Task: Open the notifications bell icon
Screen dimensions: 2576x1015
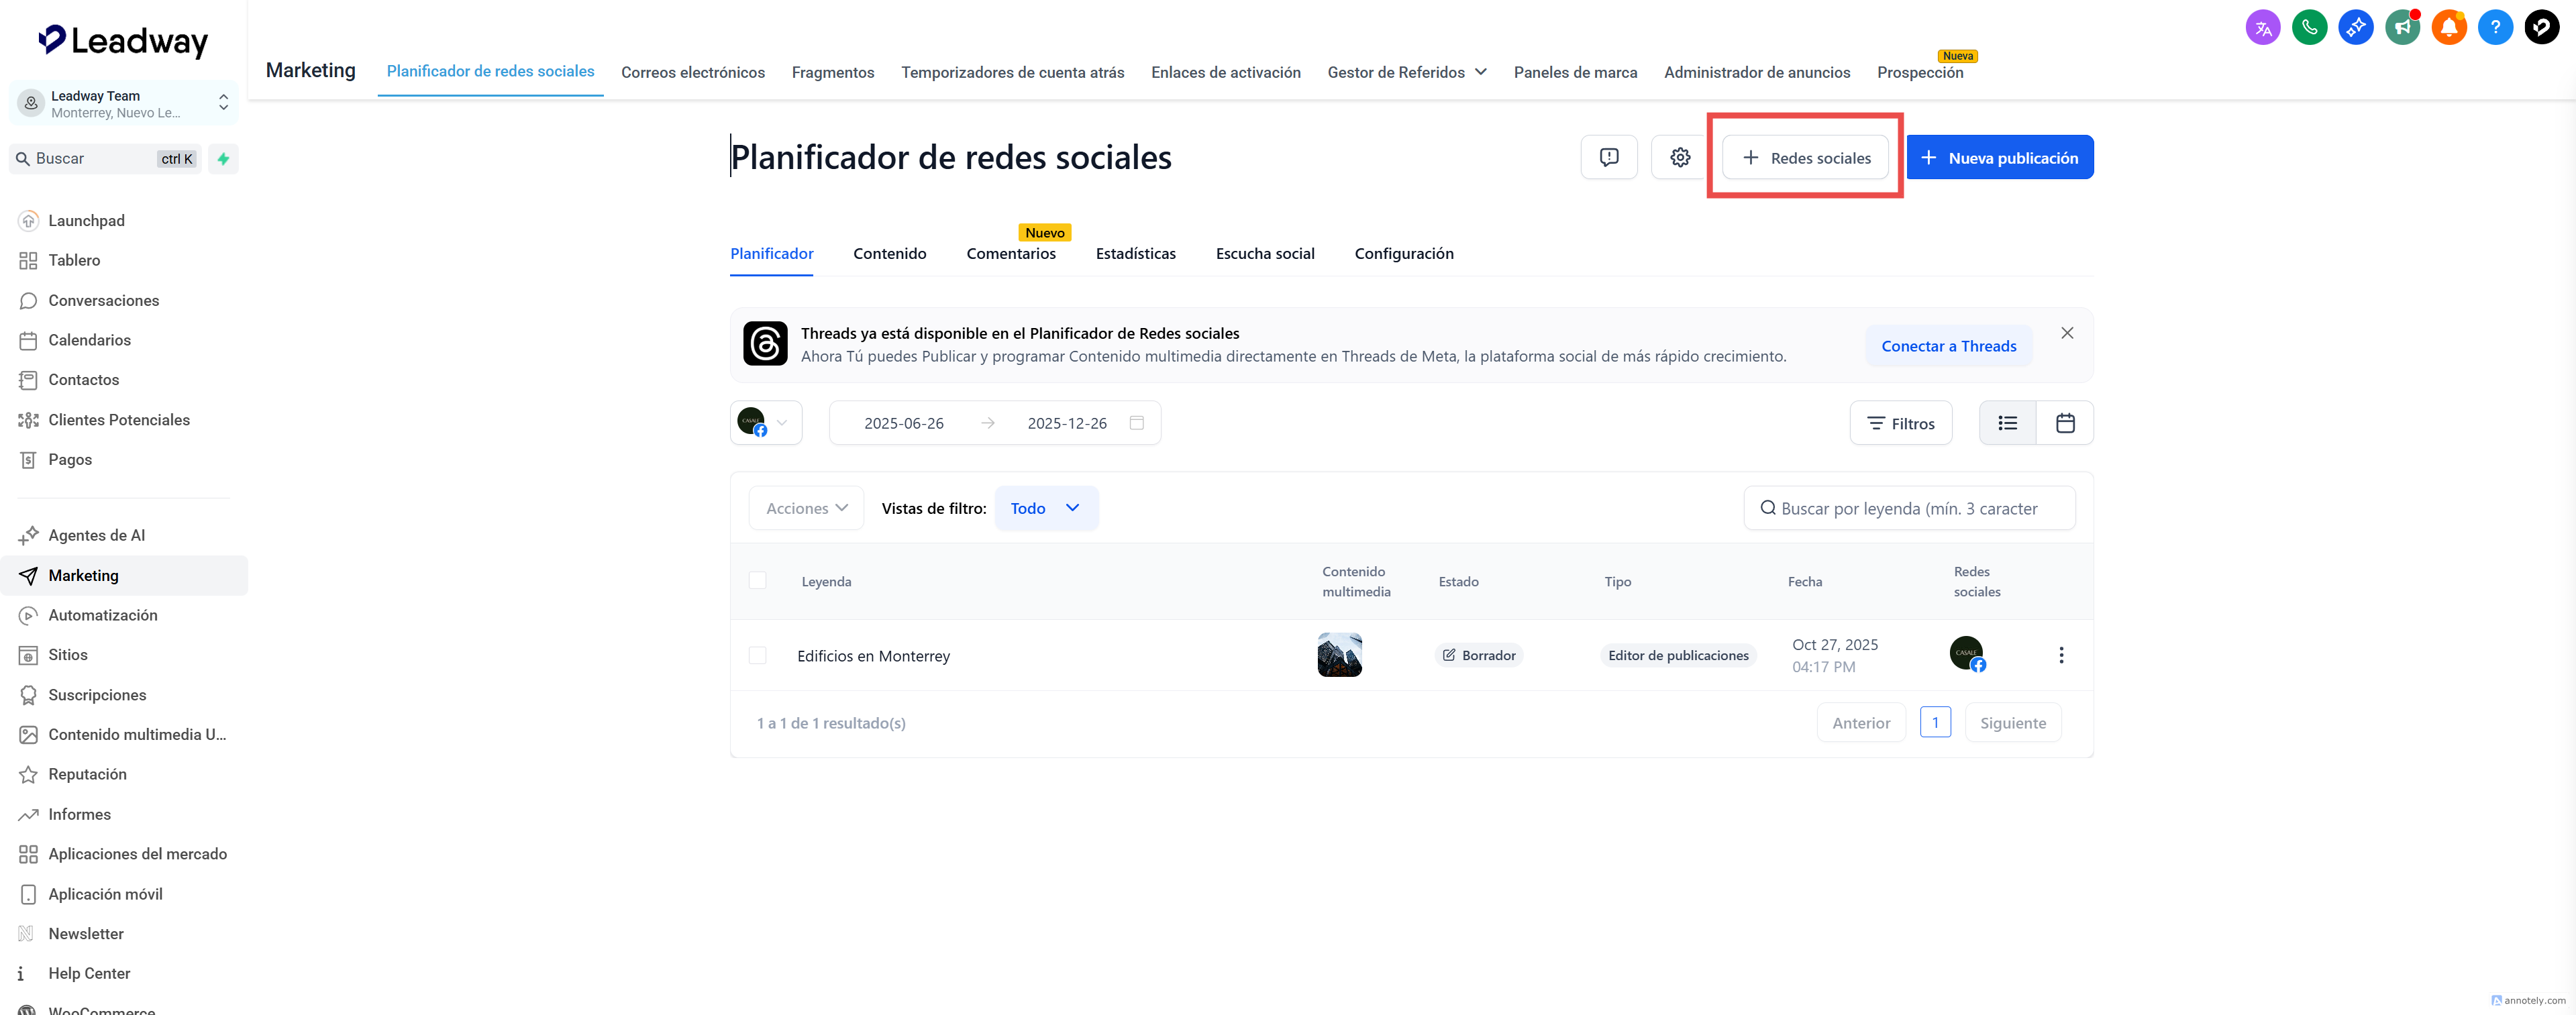Action: pos(2448,27)
